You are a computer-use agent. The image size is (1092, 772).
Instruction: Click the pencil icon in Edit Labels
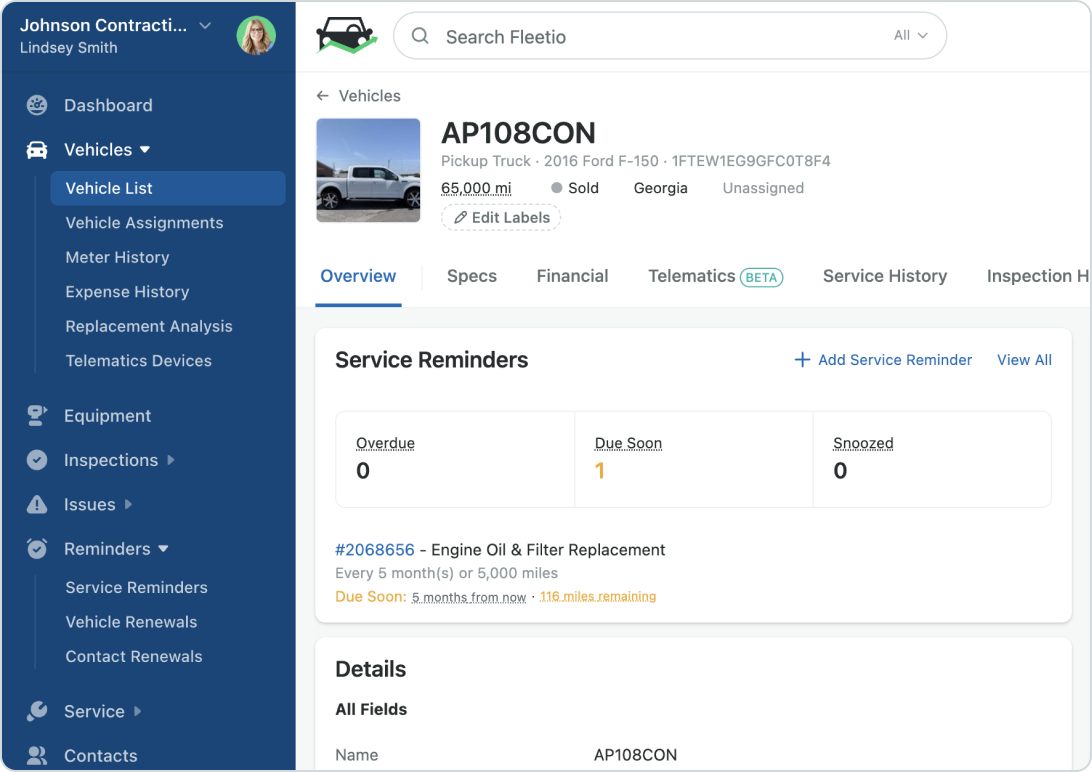(460, 218)
